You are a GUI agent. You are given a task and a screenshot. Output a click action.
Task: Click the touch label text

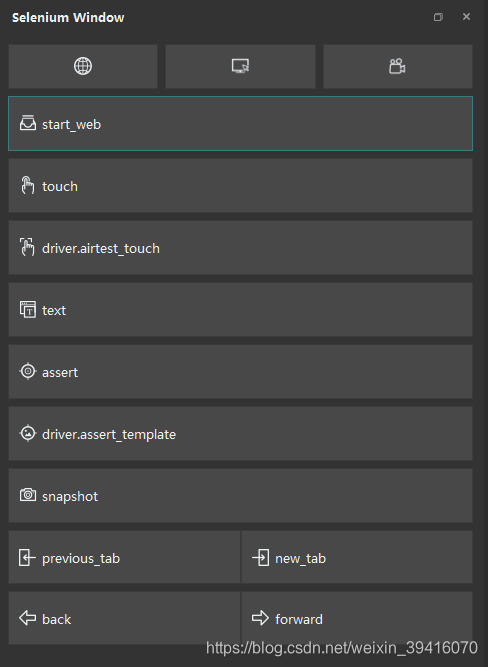(x=60, y=186)
